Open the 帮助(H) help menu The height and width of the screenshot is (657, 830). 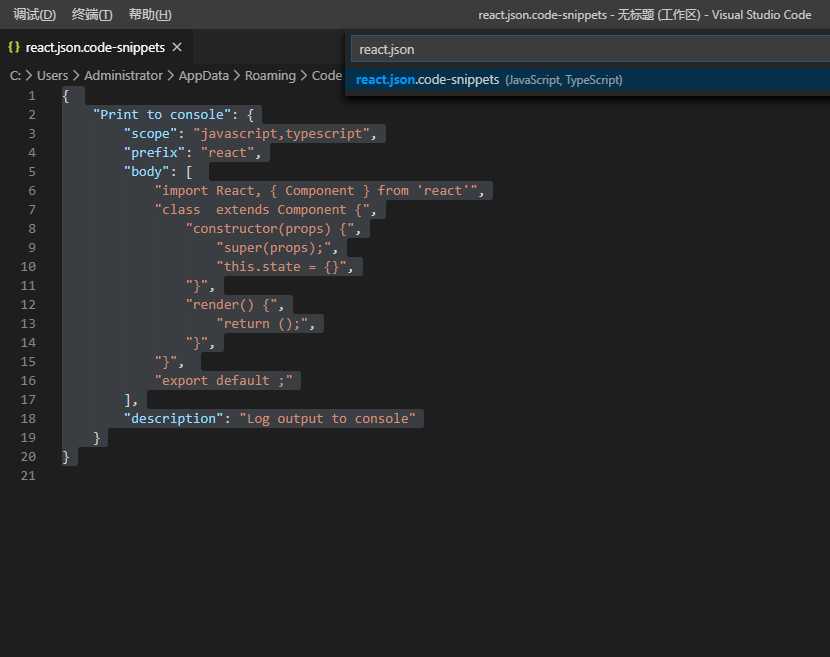pos(150,14)
